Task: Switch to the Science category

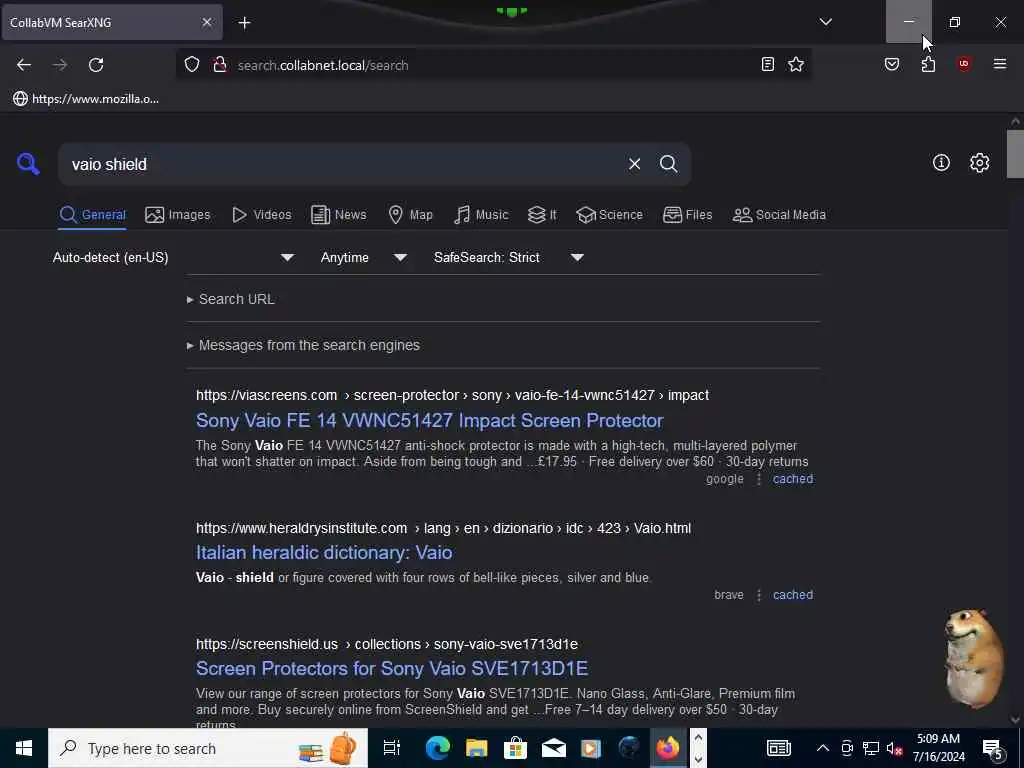Action: tap(609, 215)
